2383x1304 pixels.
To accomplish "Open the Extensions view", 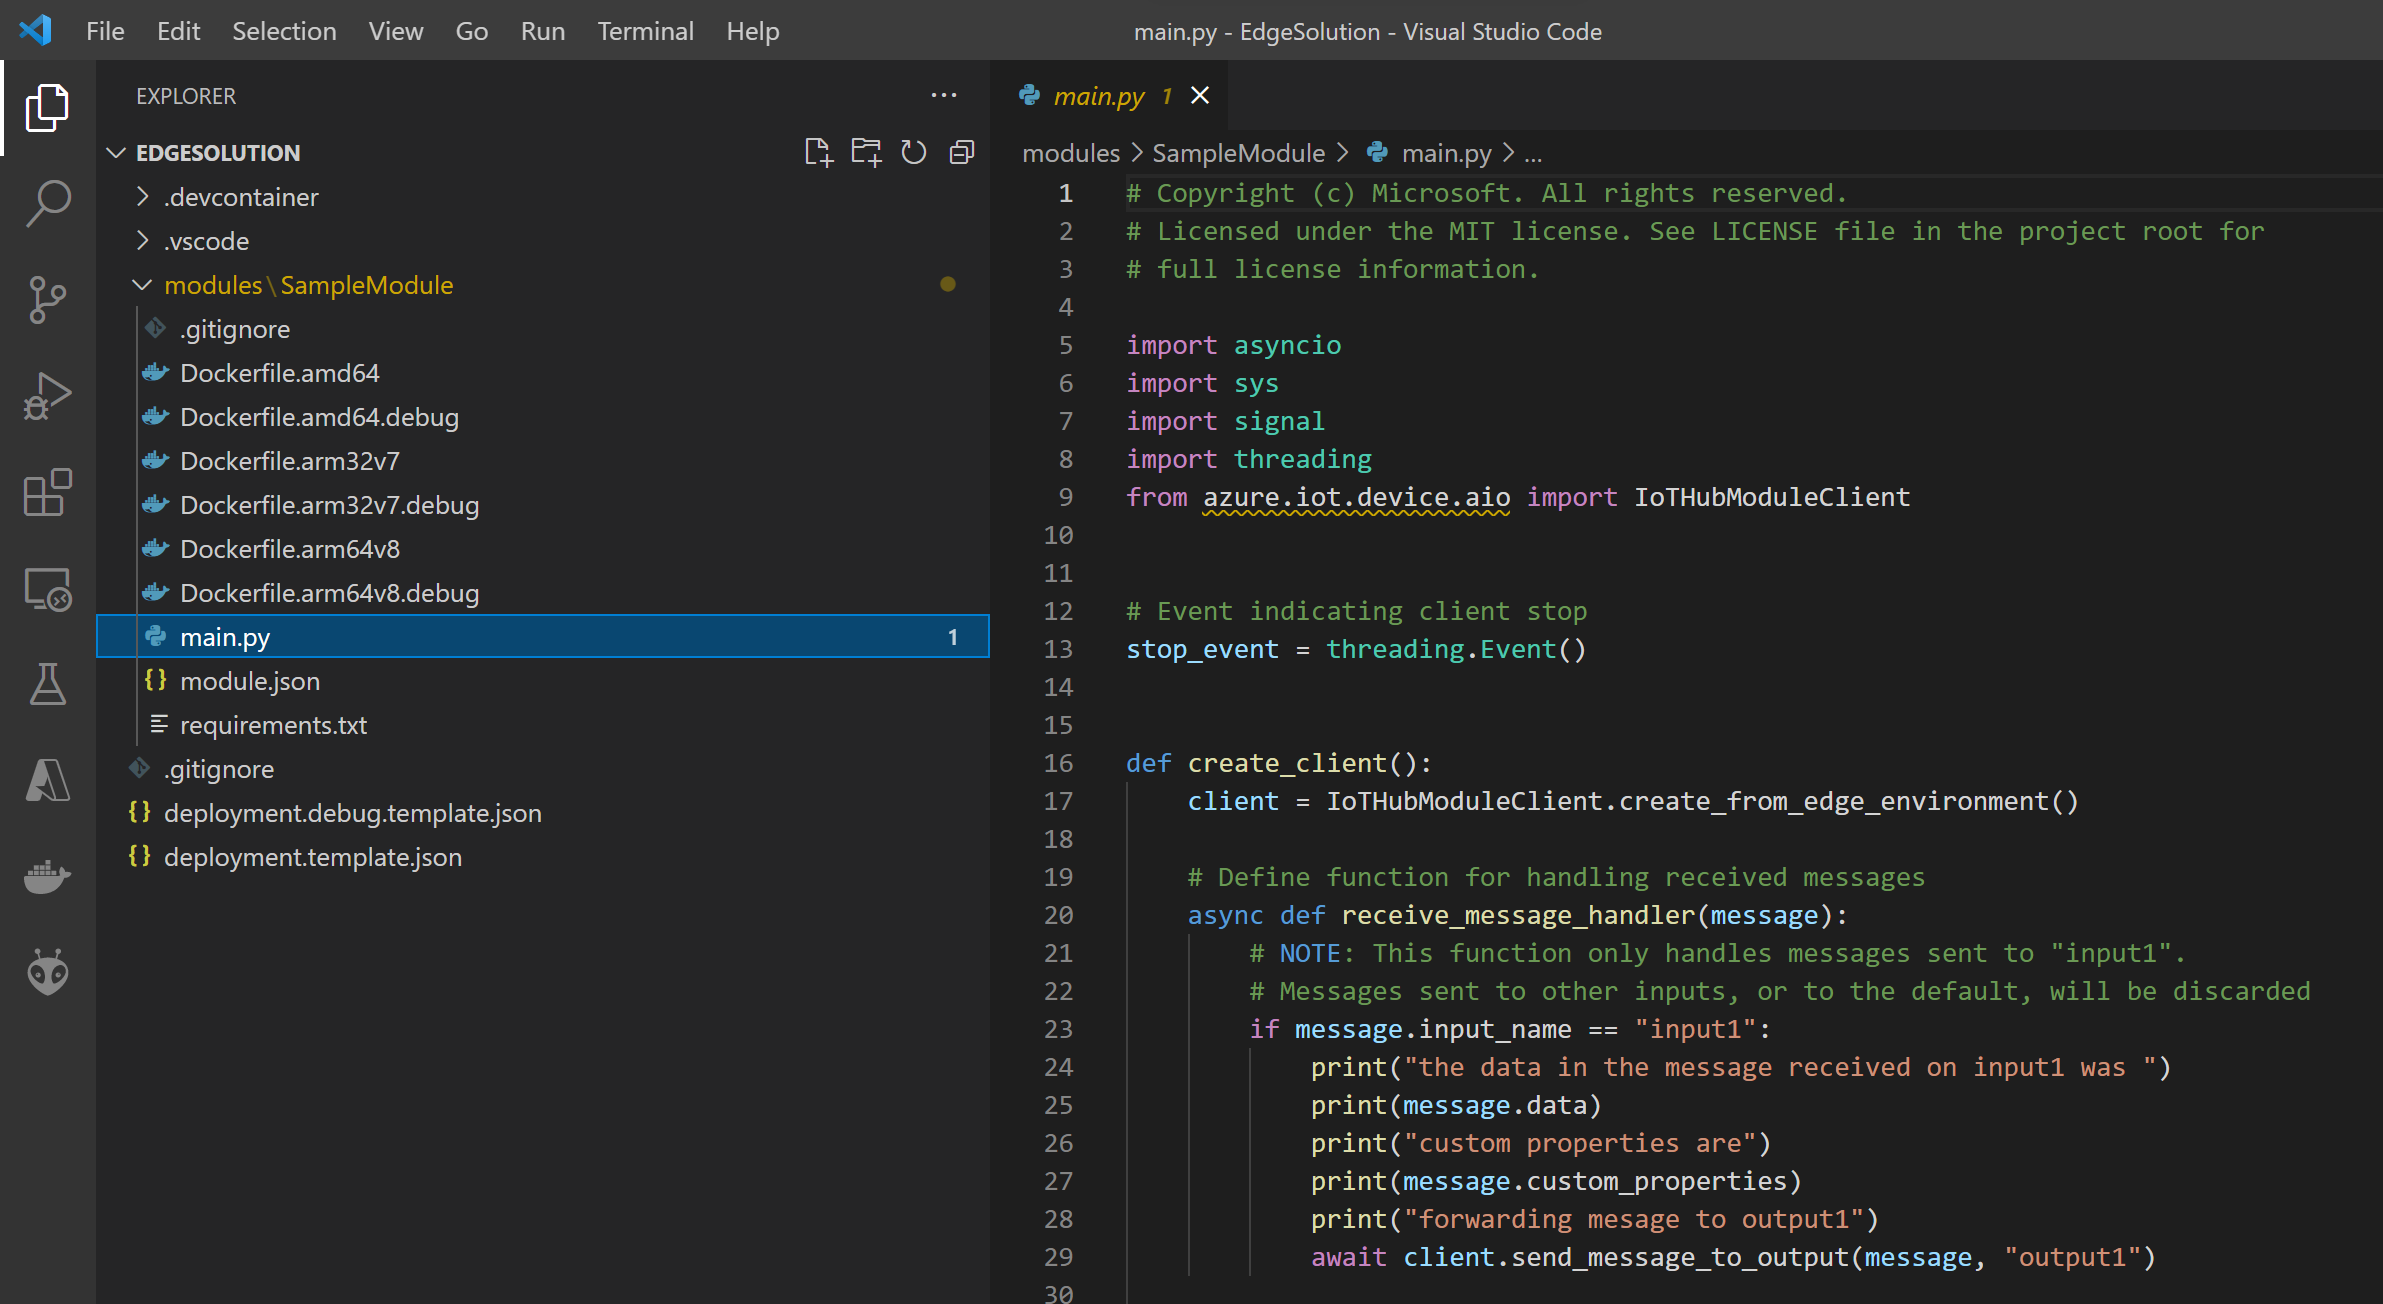I will [47, 493].
